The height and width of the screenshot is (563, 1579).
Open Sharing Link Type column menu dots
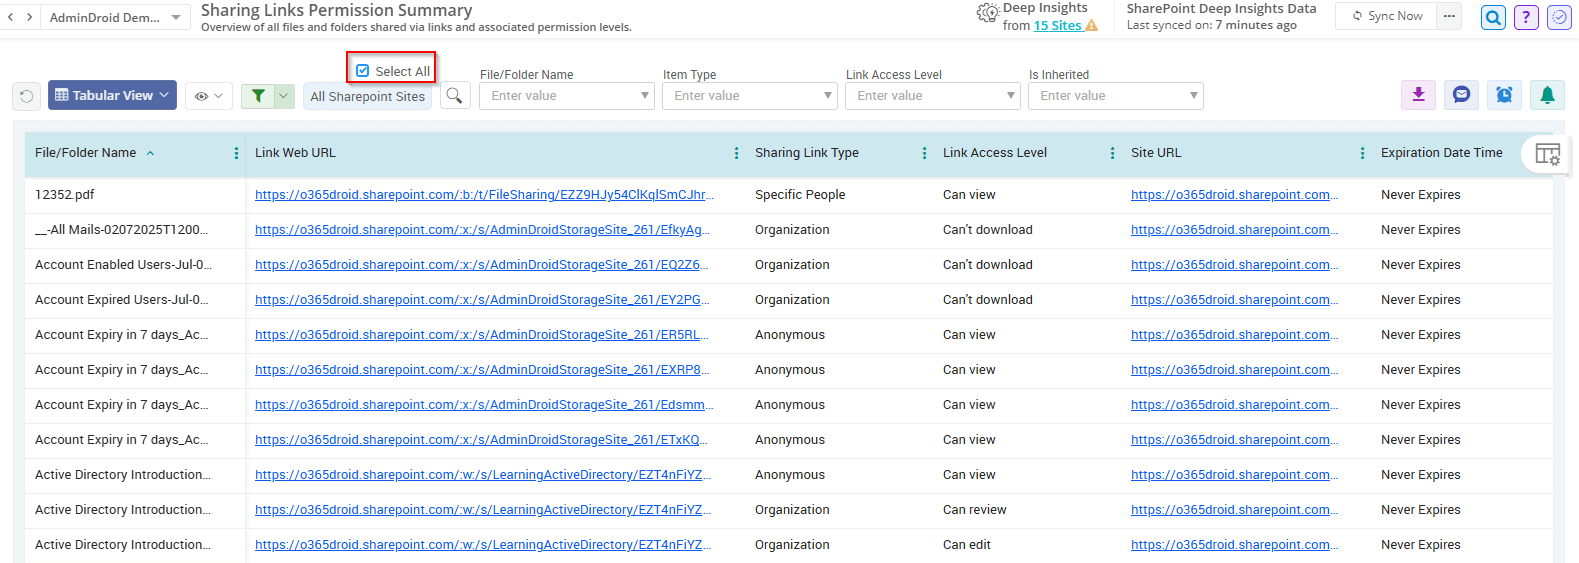[924, 153]
